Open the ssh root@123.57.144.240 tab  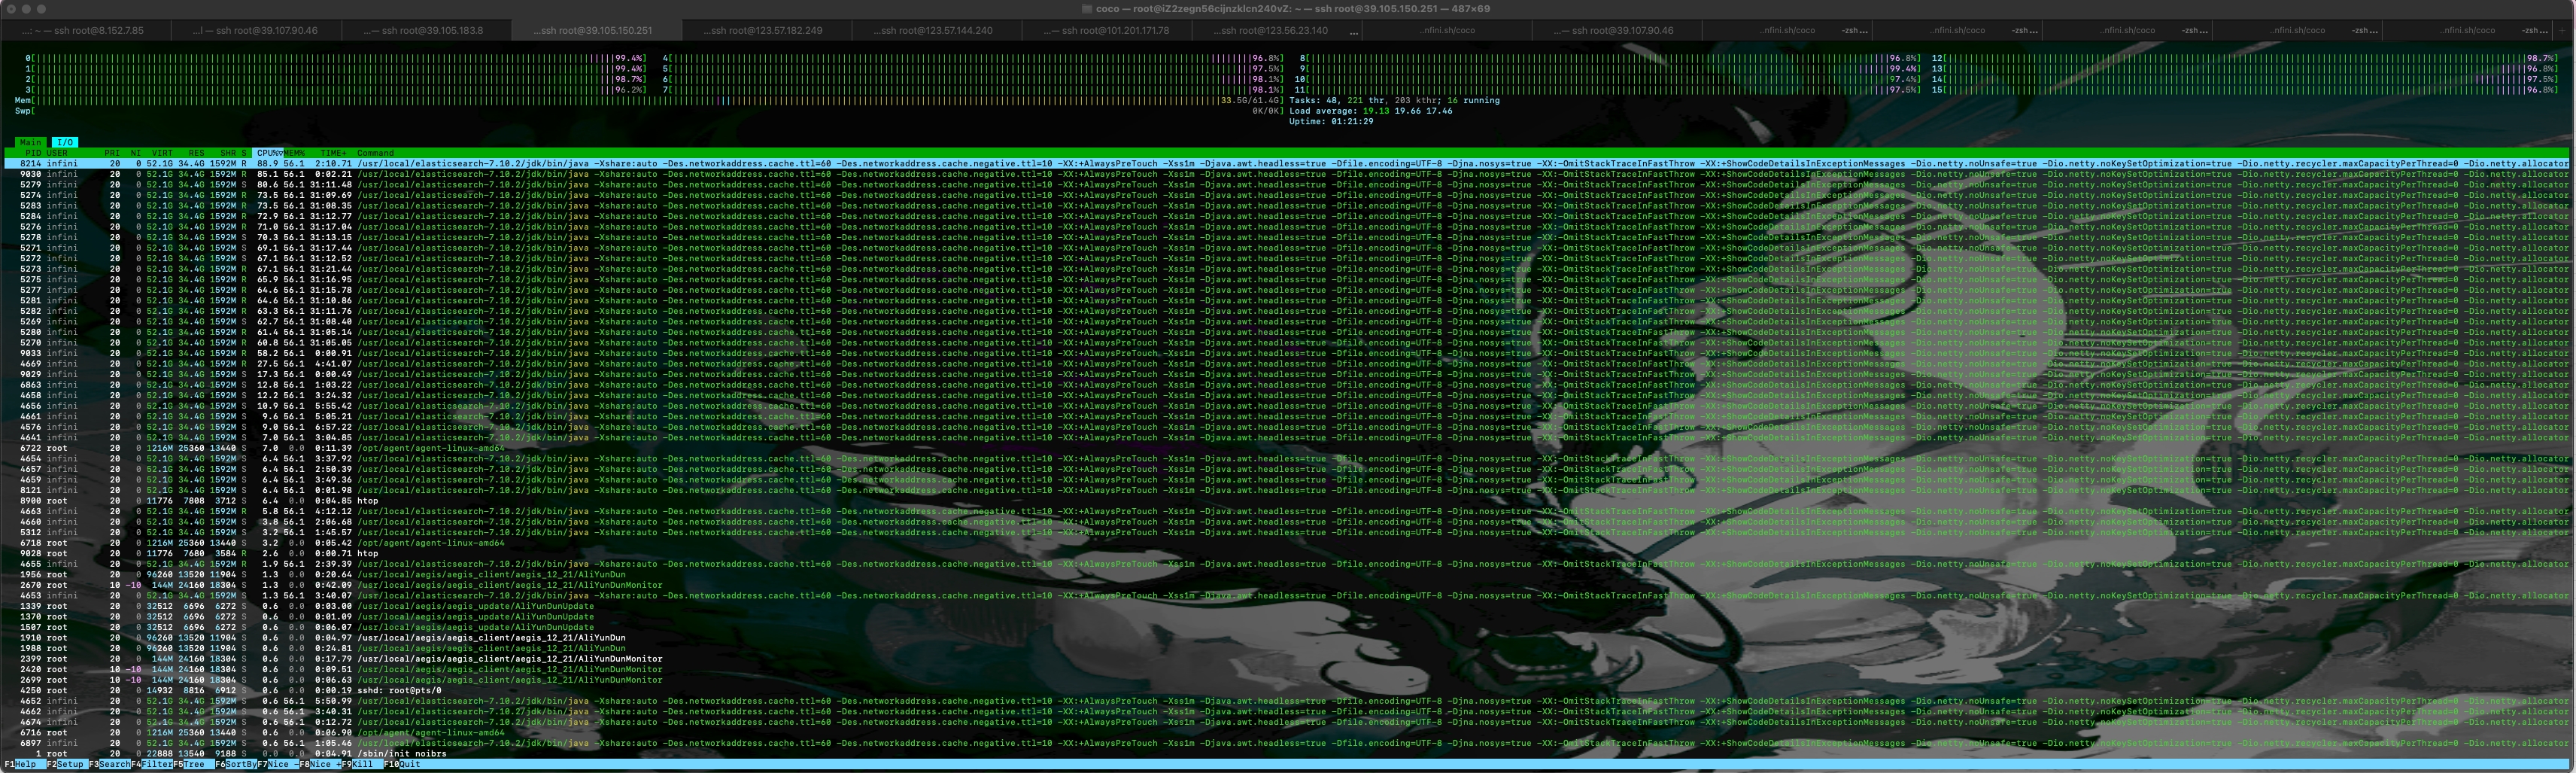[x=936, y=30]
